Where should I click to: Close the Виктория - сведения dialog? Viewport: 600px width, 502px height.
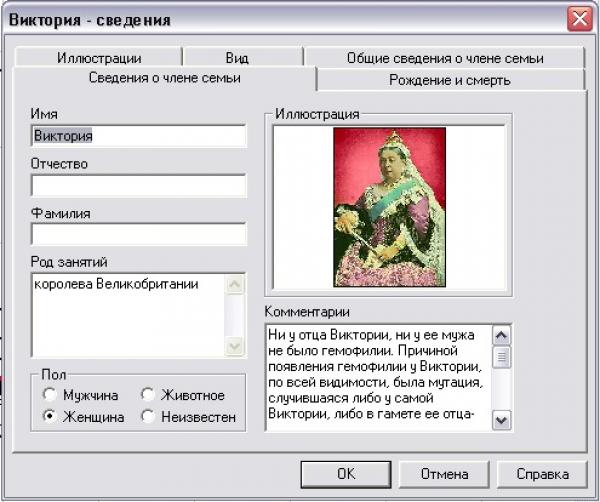579,18
